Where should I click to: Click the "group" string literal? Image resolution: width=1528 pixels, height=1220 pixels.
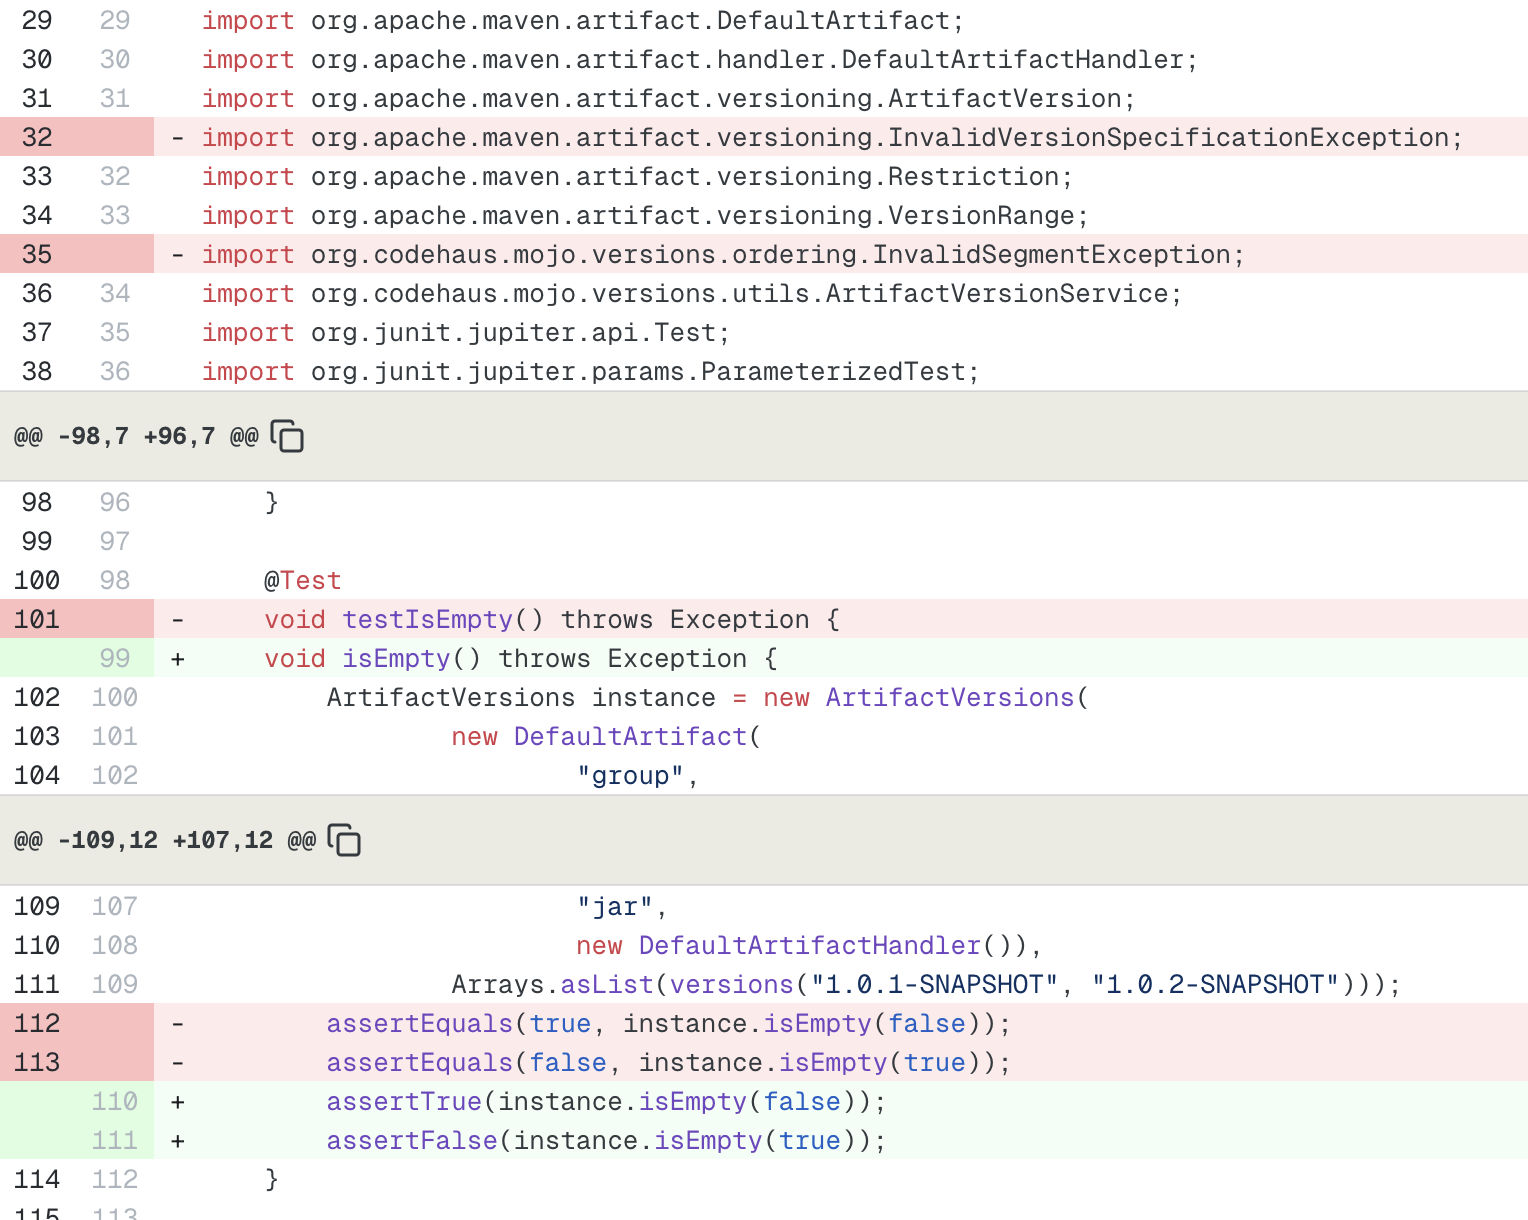[x=630, y=775]
